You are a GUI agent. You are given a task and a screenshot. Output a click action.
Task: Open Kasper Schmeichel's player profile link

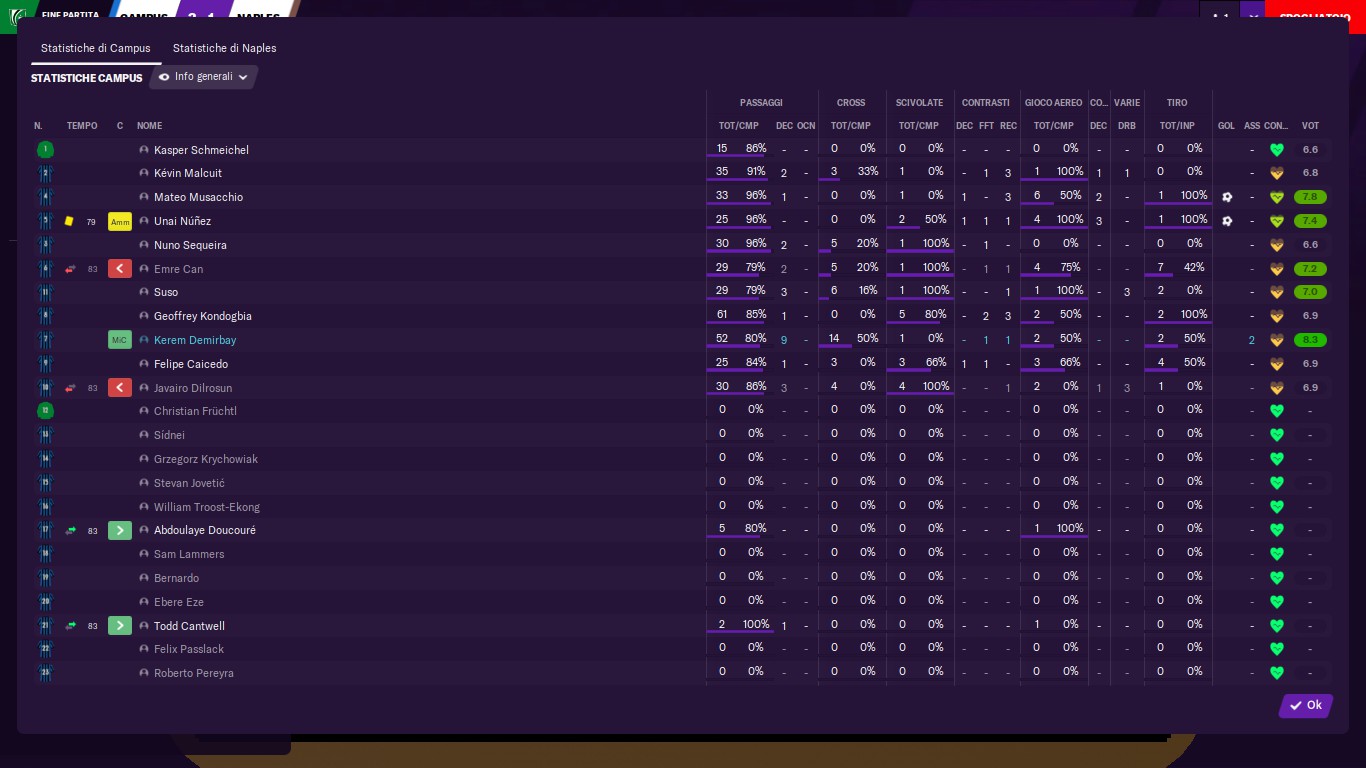pos(201,150)
